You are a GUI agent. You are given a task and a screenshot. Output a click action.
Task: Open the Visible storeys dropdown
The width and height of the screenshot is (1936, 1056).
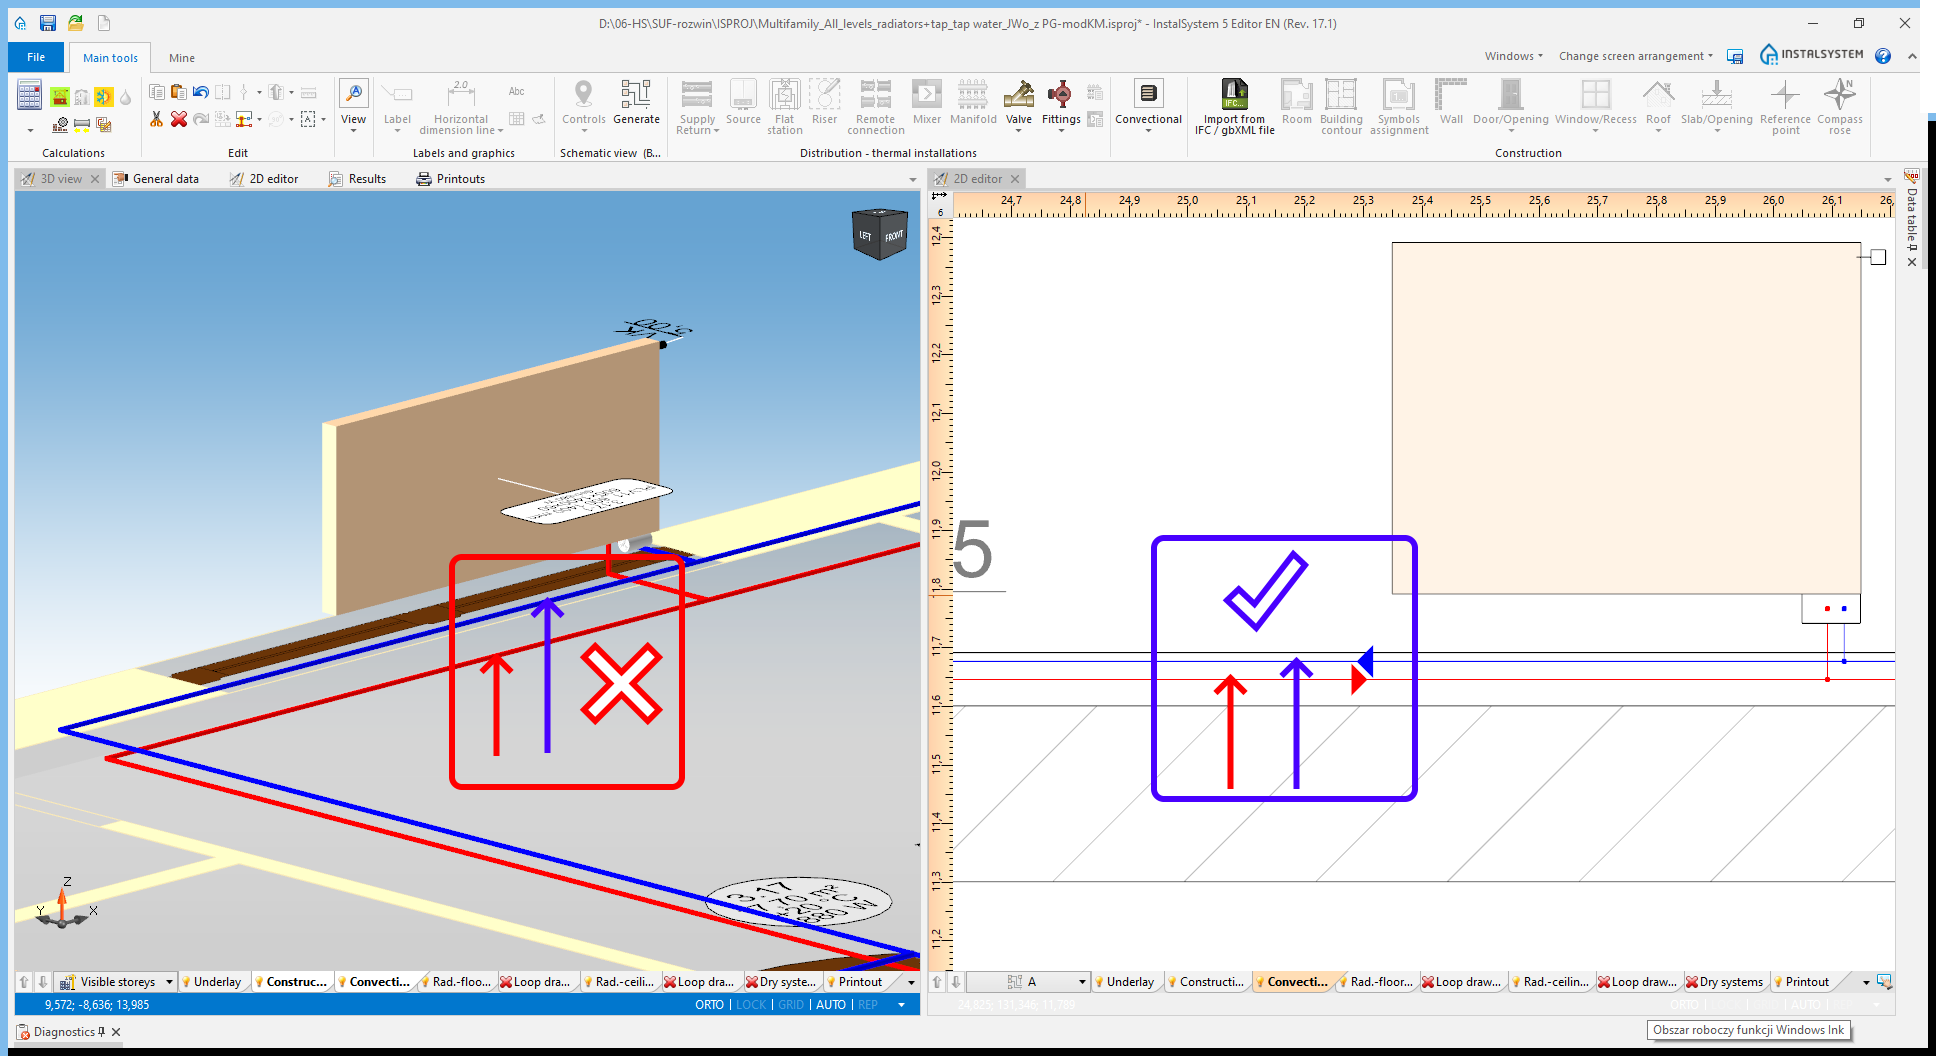169,982
